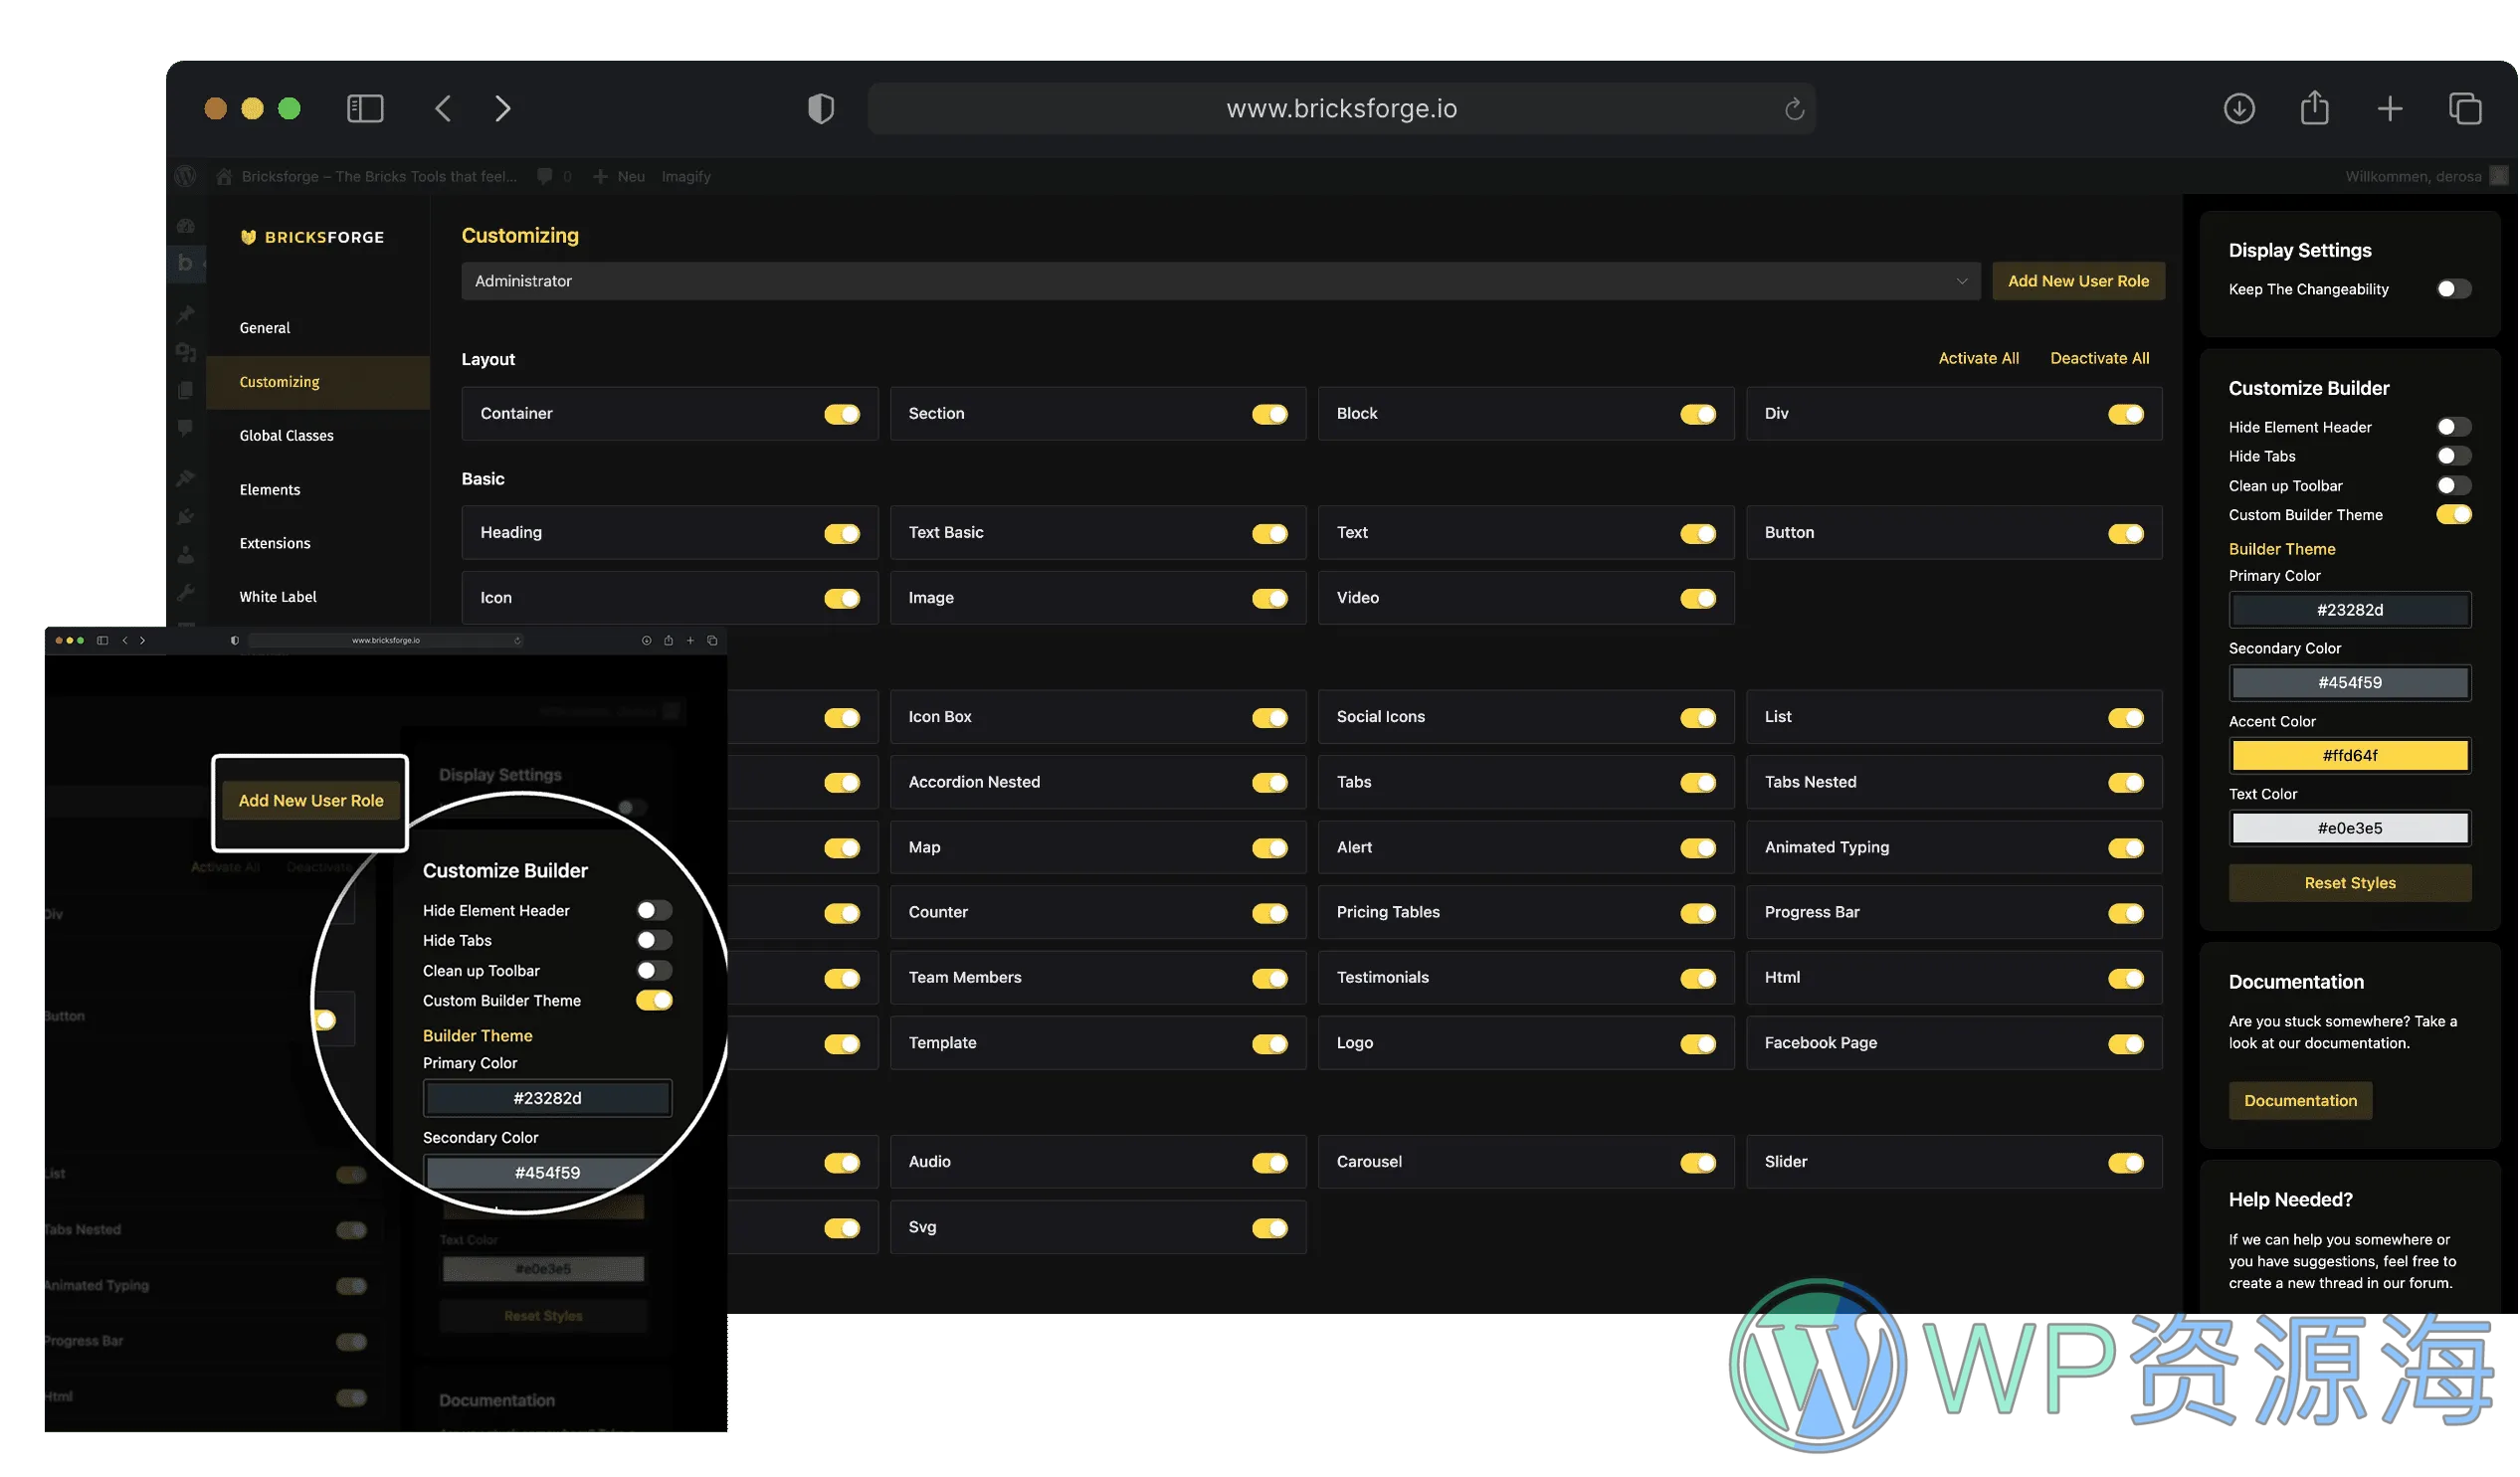The image size is (2520, 1477).
Task: Open the browser downloads icon
Action: (x=2239, y=108)
